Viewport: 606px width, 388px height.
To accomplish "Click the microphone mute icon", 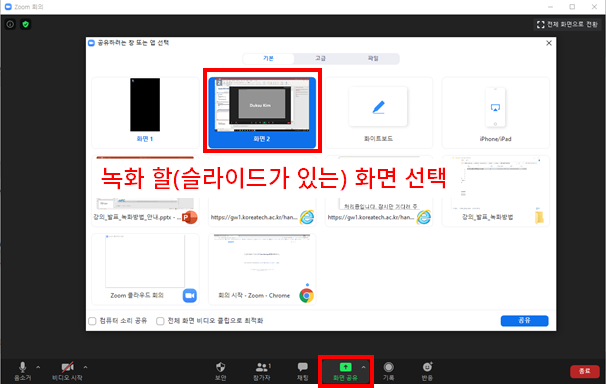I will point(22,367).
